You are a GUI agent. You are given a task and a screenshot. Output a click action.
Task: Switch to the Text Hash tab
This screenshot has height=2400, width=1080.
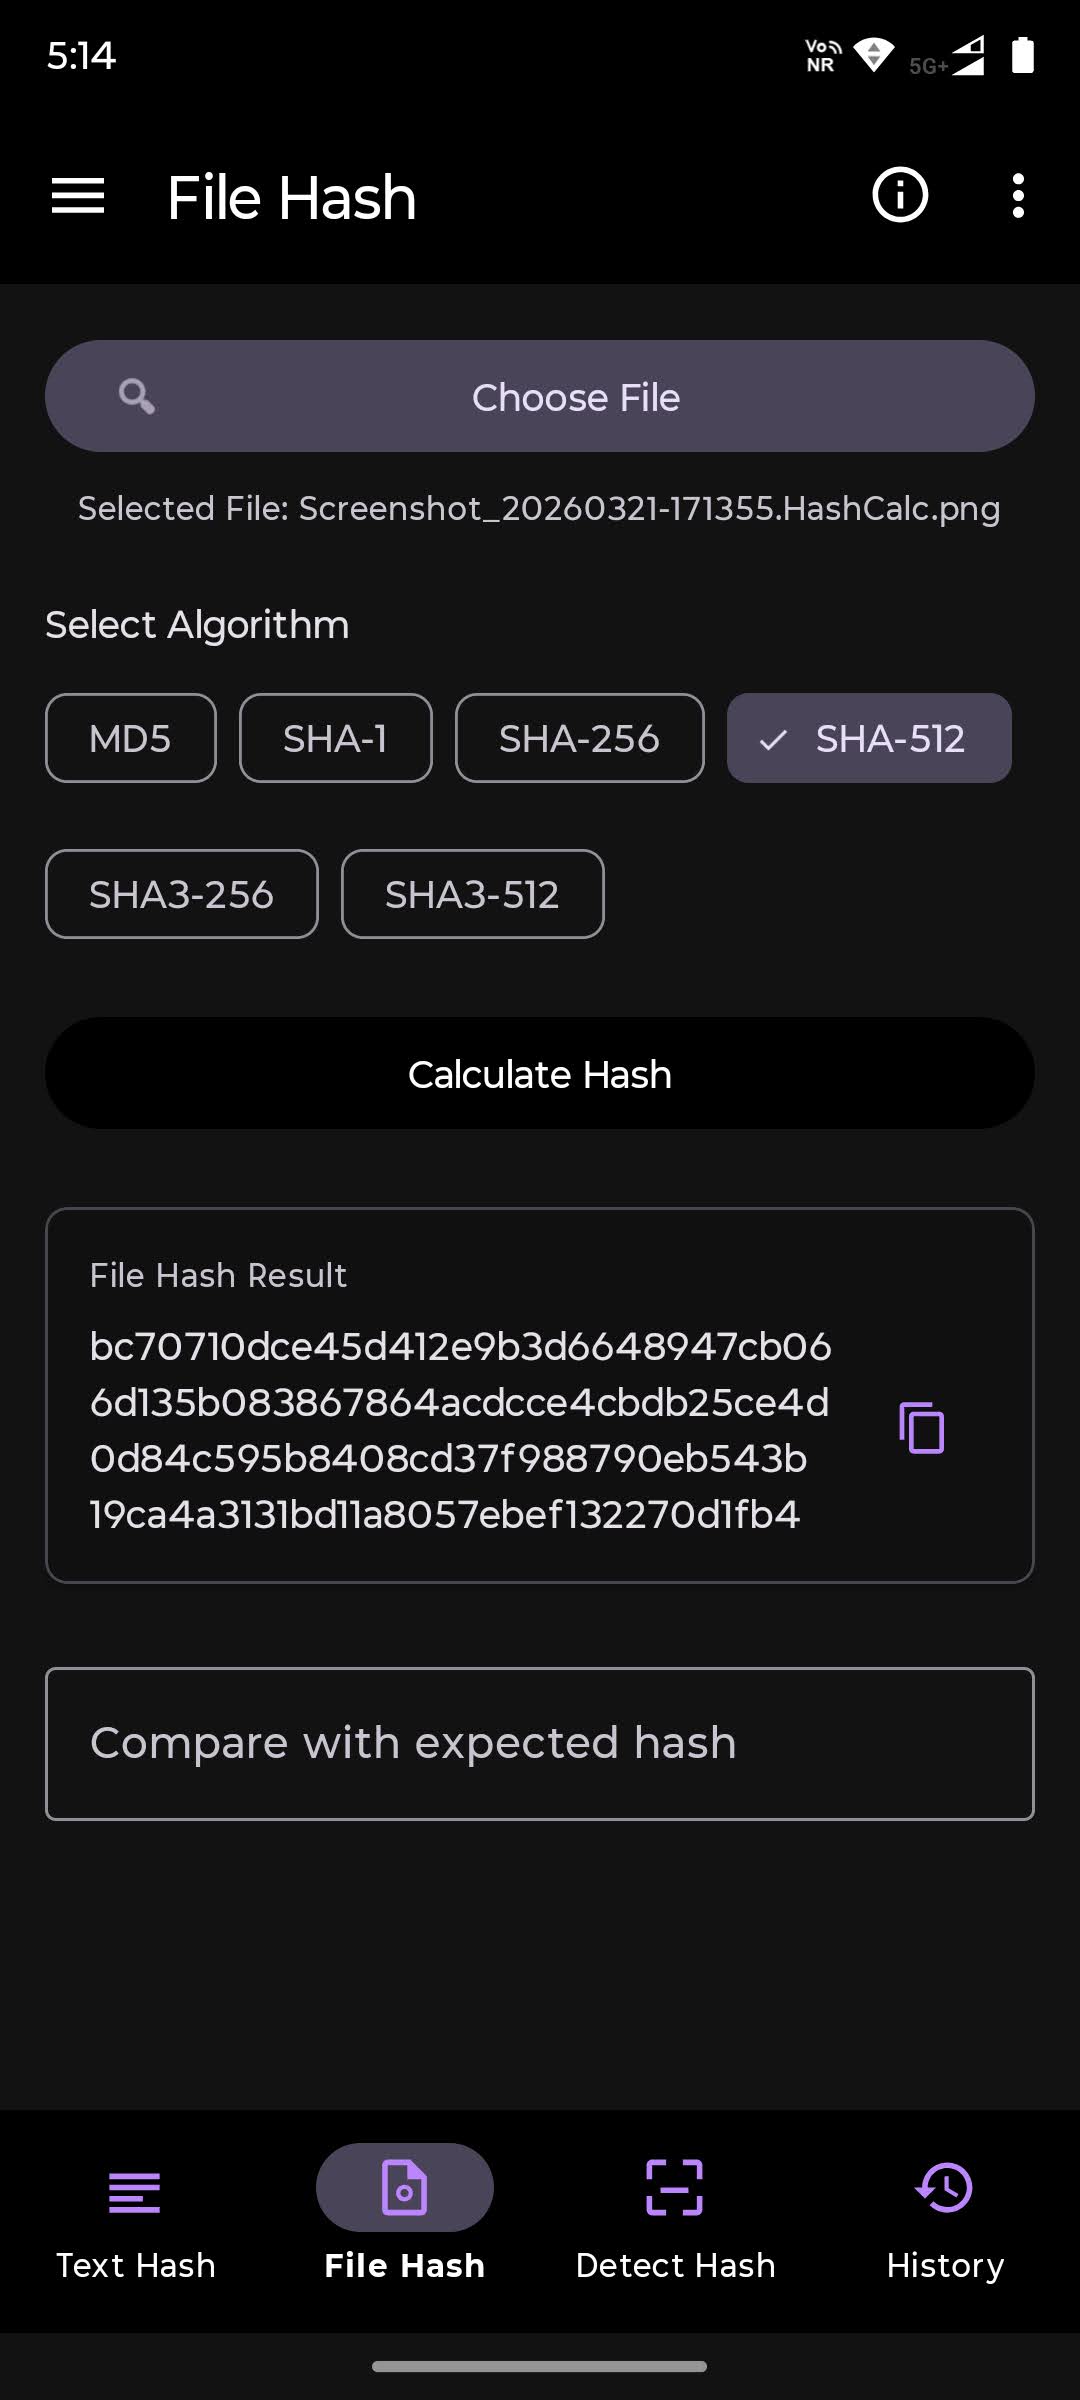(135, 2266)
